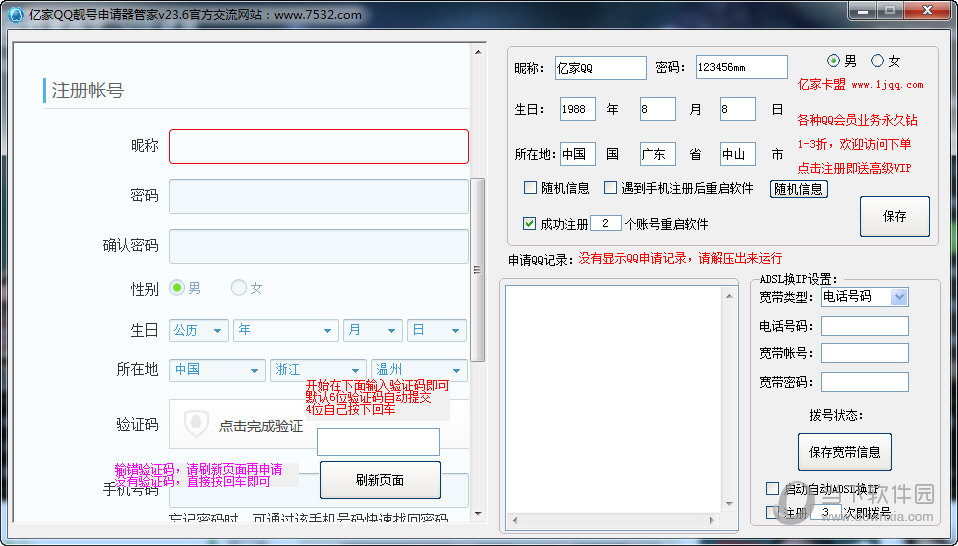Click the 宽带密码 input field

[x=865, y=382]
